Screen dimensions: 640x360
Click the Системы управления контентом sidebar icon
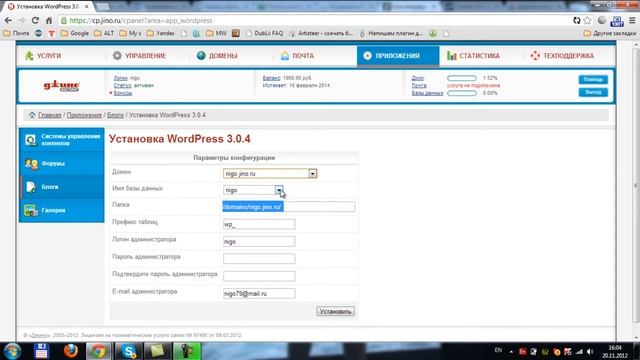point(31,140)
